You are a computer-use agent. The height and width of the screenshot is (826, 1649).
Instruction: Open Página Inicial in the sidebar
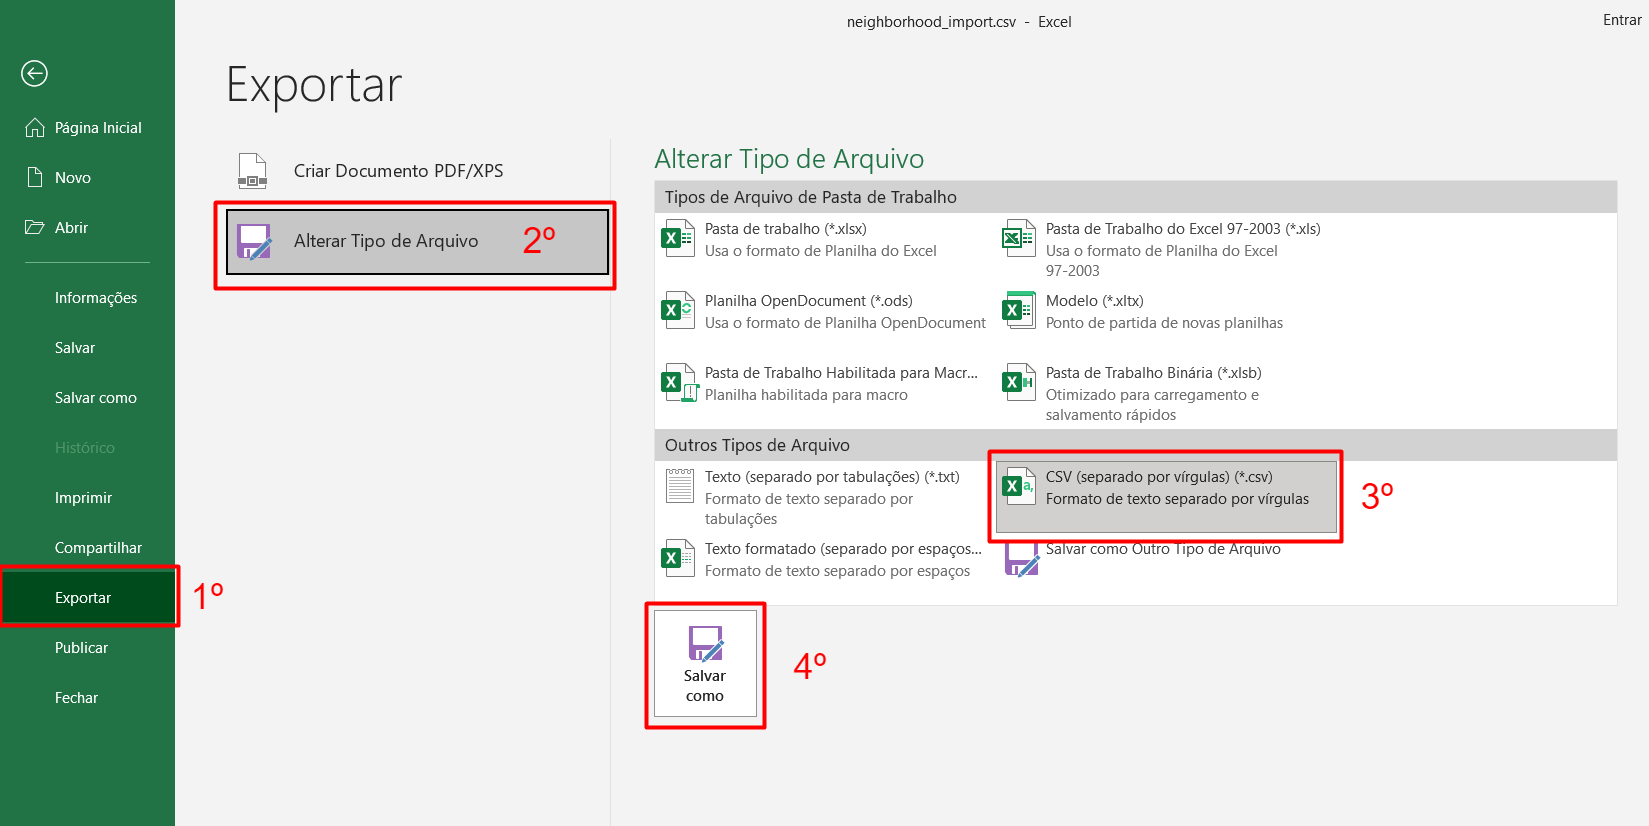[87, 127]
